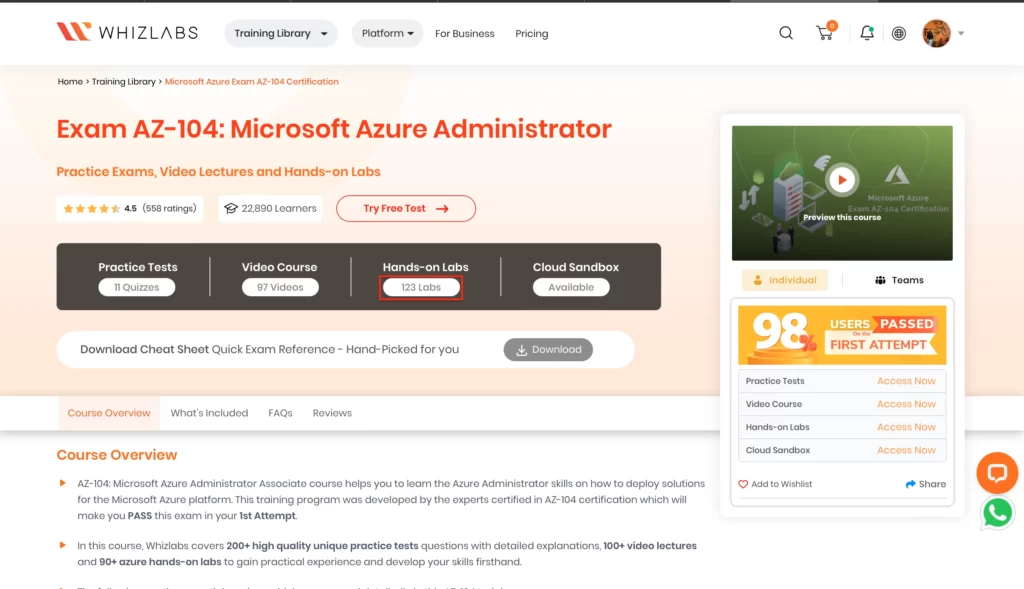
Task: Click the globe language icon
Action: point(899,33)
